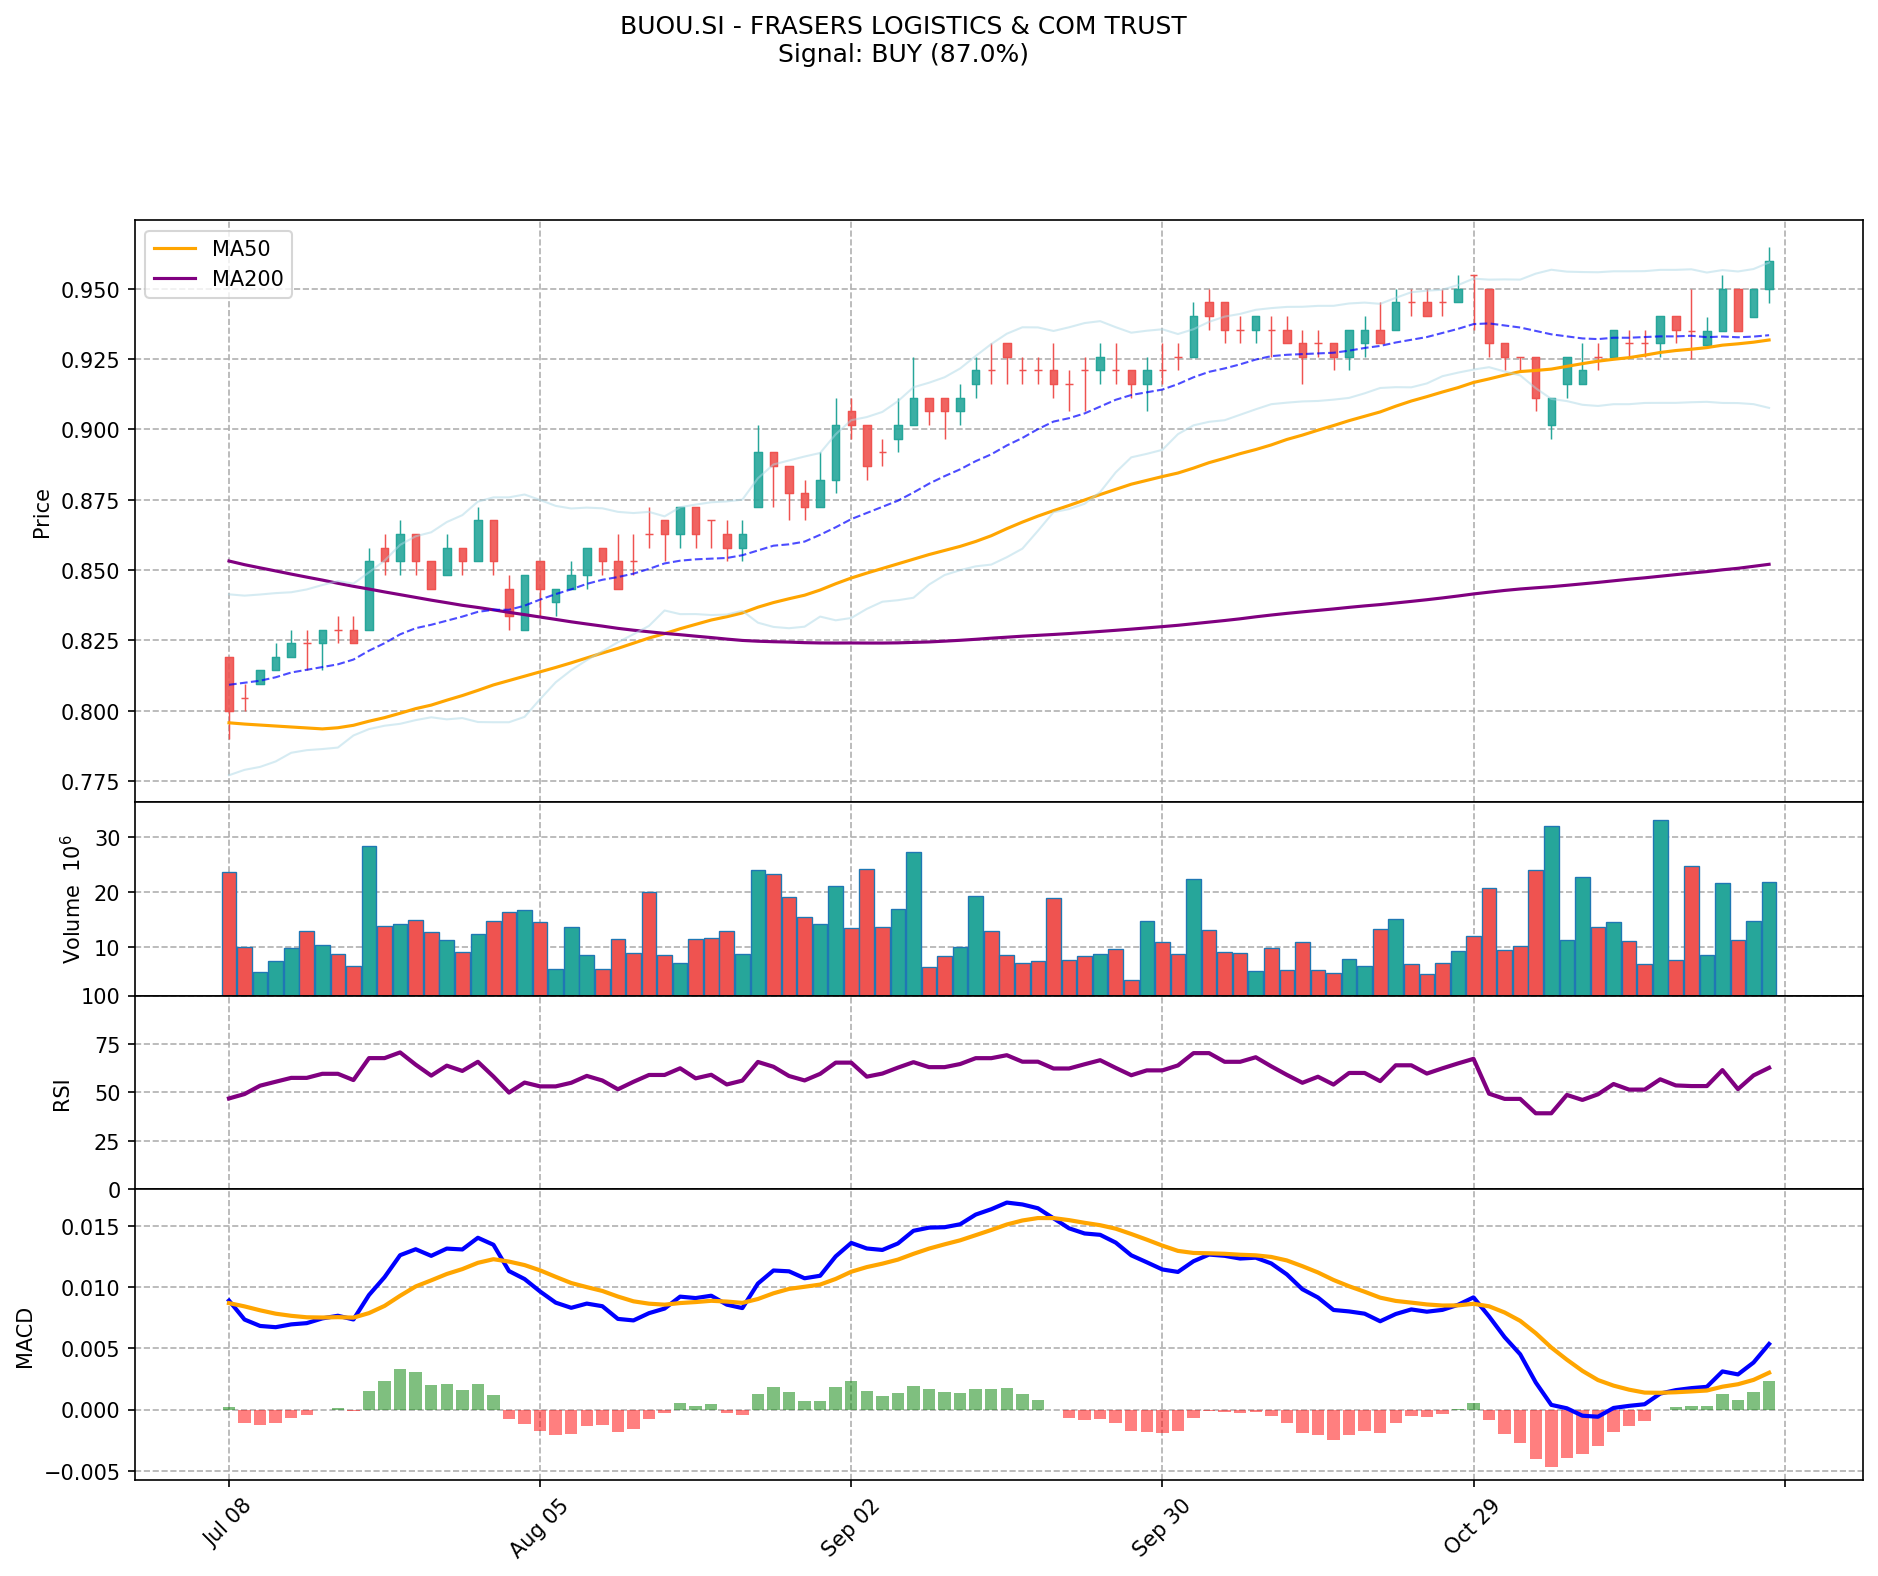The height and width of the screenshot is (1576, 1878).
Task: Click the MA50 legend label
Action: [x=240, y=247]
